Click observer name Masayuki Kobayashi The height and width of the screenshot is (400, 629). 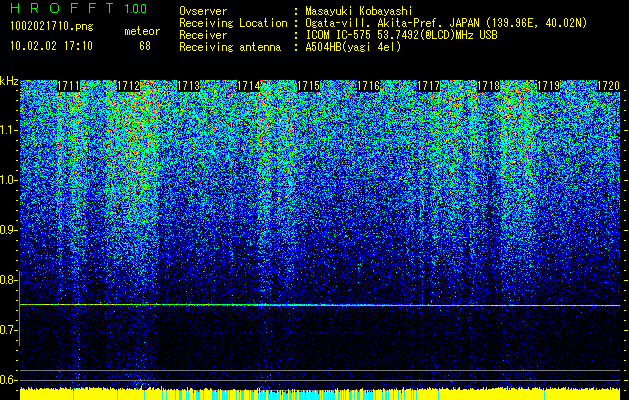[359, 11]
